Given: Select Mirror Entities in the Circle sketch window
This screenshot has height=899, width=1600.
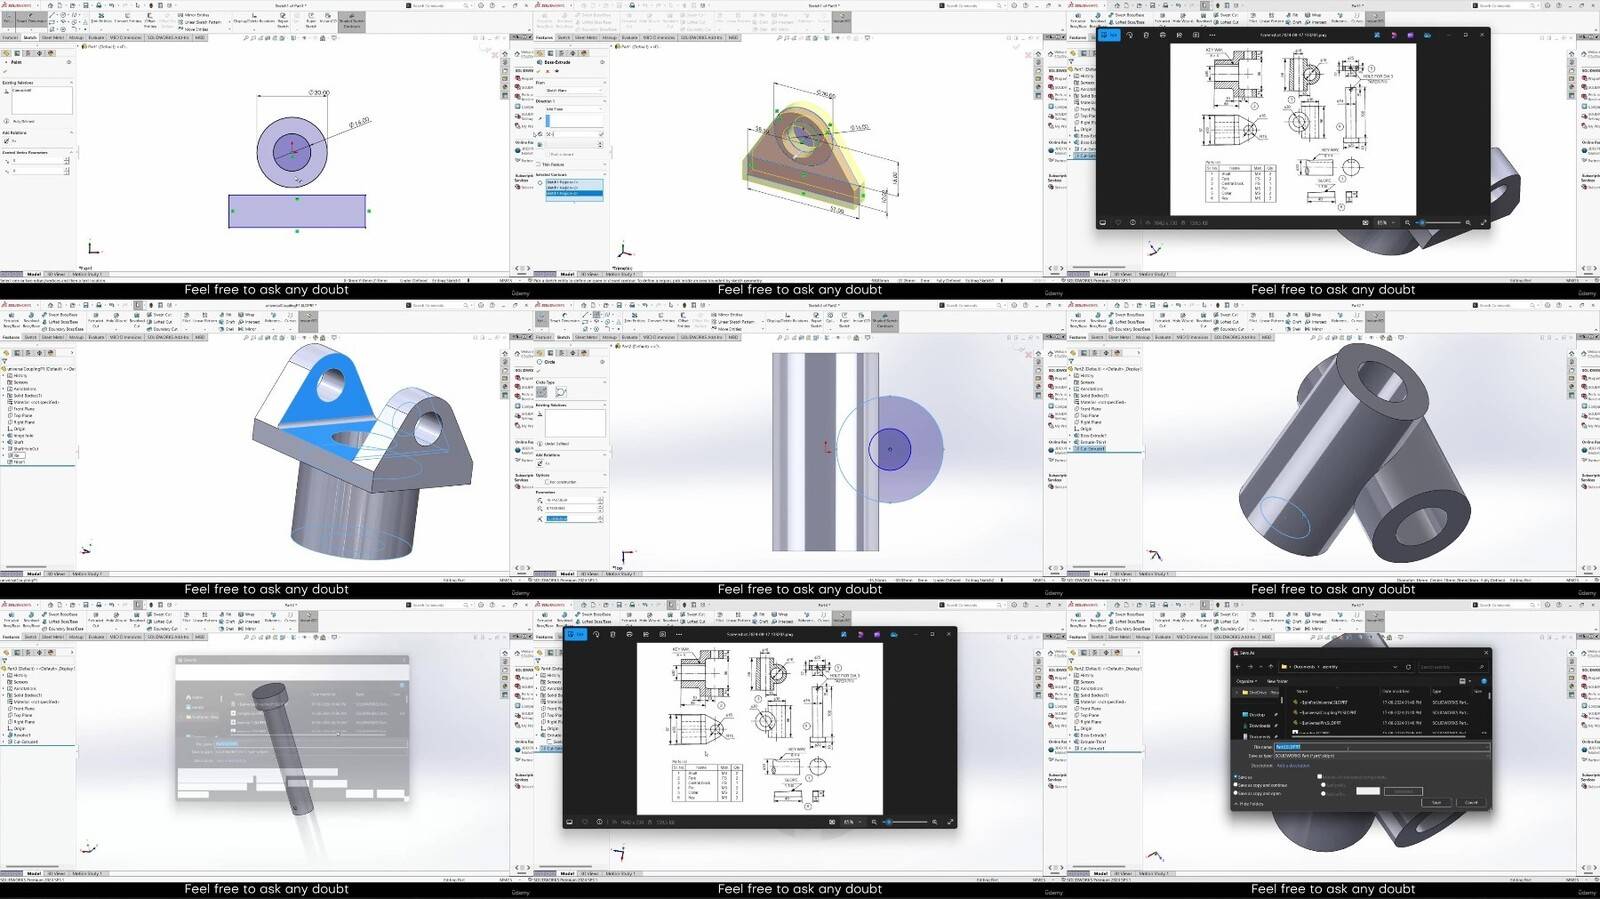Looking at the screenshot, I should pyautogui.click(x=728, y=315).
